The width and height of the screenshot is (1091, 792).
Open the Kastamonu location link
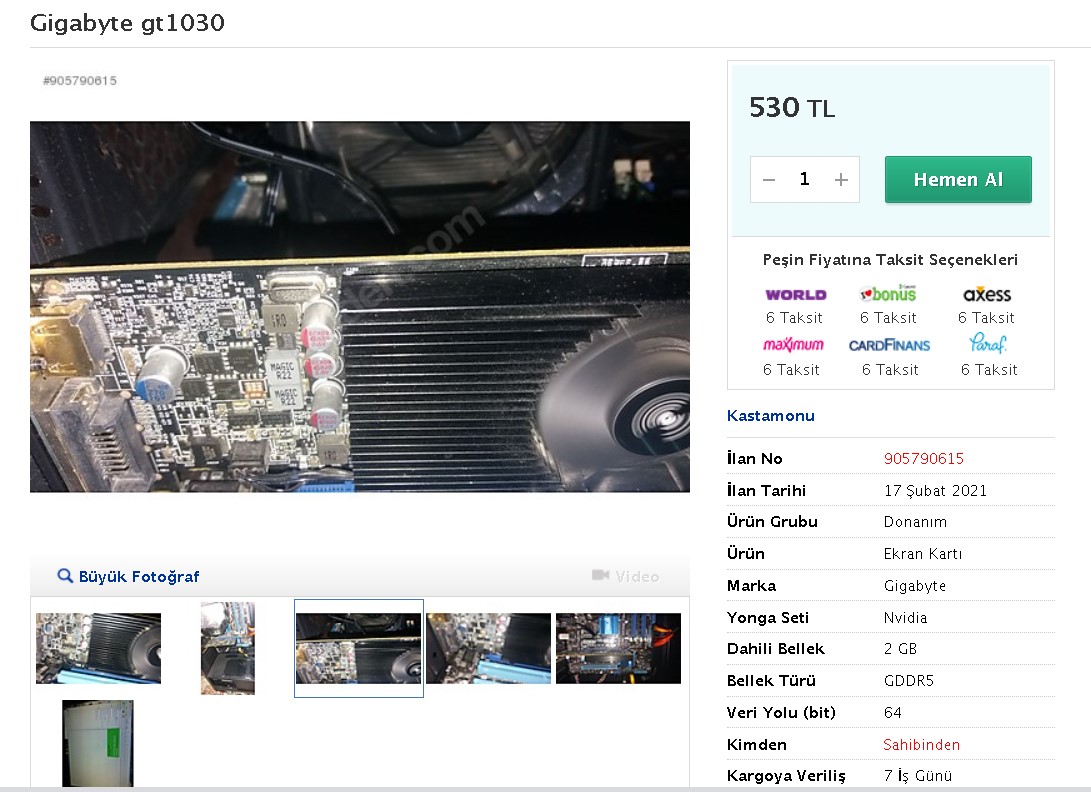click(x=770, y=415)
